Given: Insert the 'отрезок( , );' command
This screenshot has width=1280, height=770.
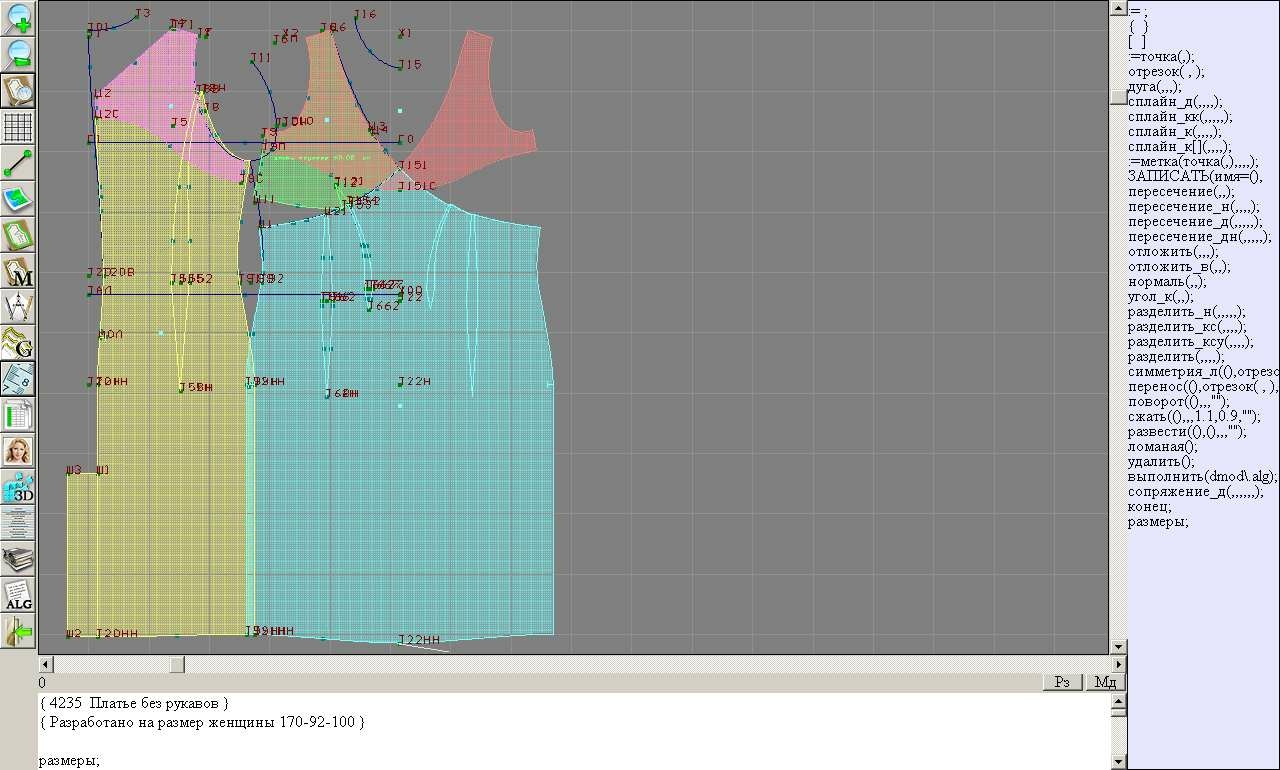Looking at the screenshot, I should pos(1166,71).
